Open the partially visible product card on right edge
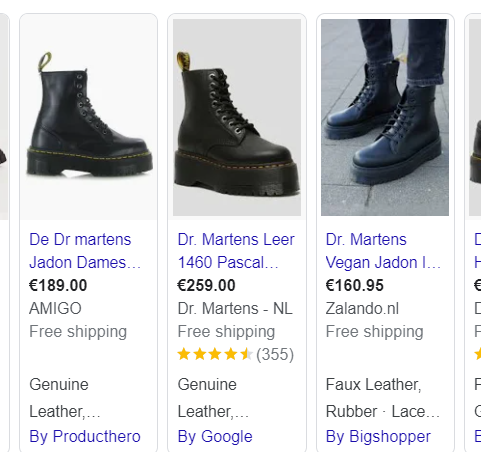The height and width of the screenshot is (452, 481). tap(473, 232)
